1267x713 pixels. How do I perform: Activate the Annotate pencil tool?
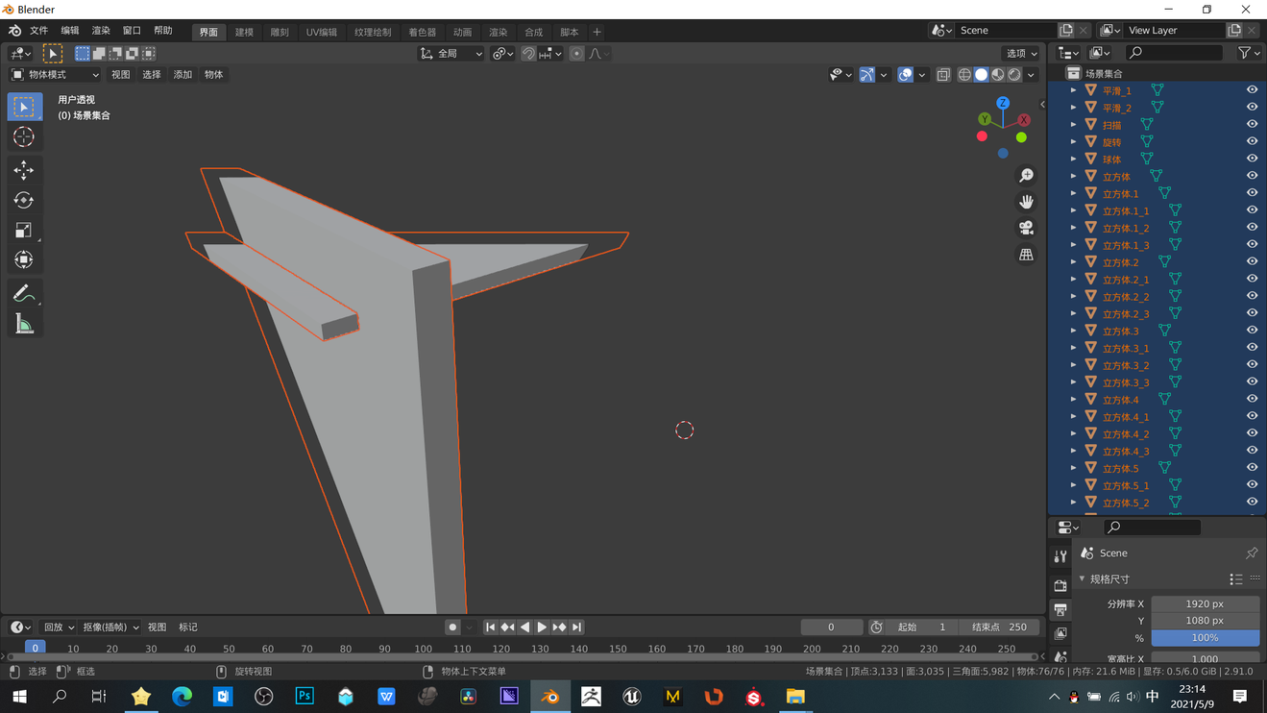24,294
